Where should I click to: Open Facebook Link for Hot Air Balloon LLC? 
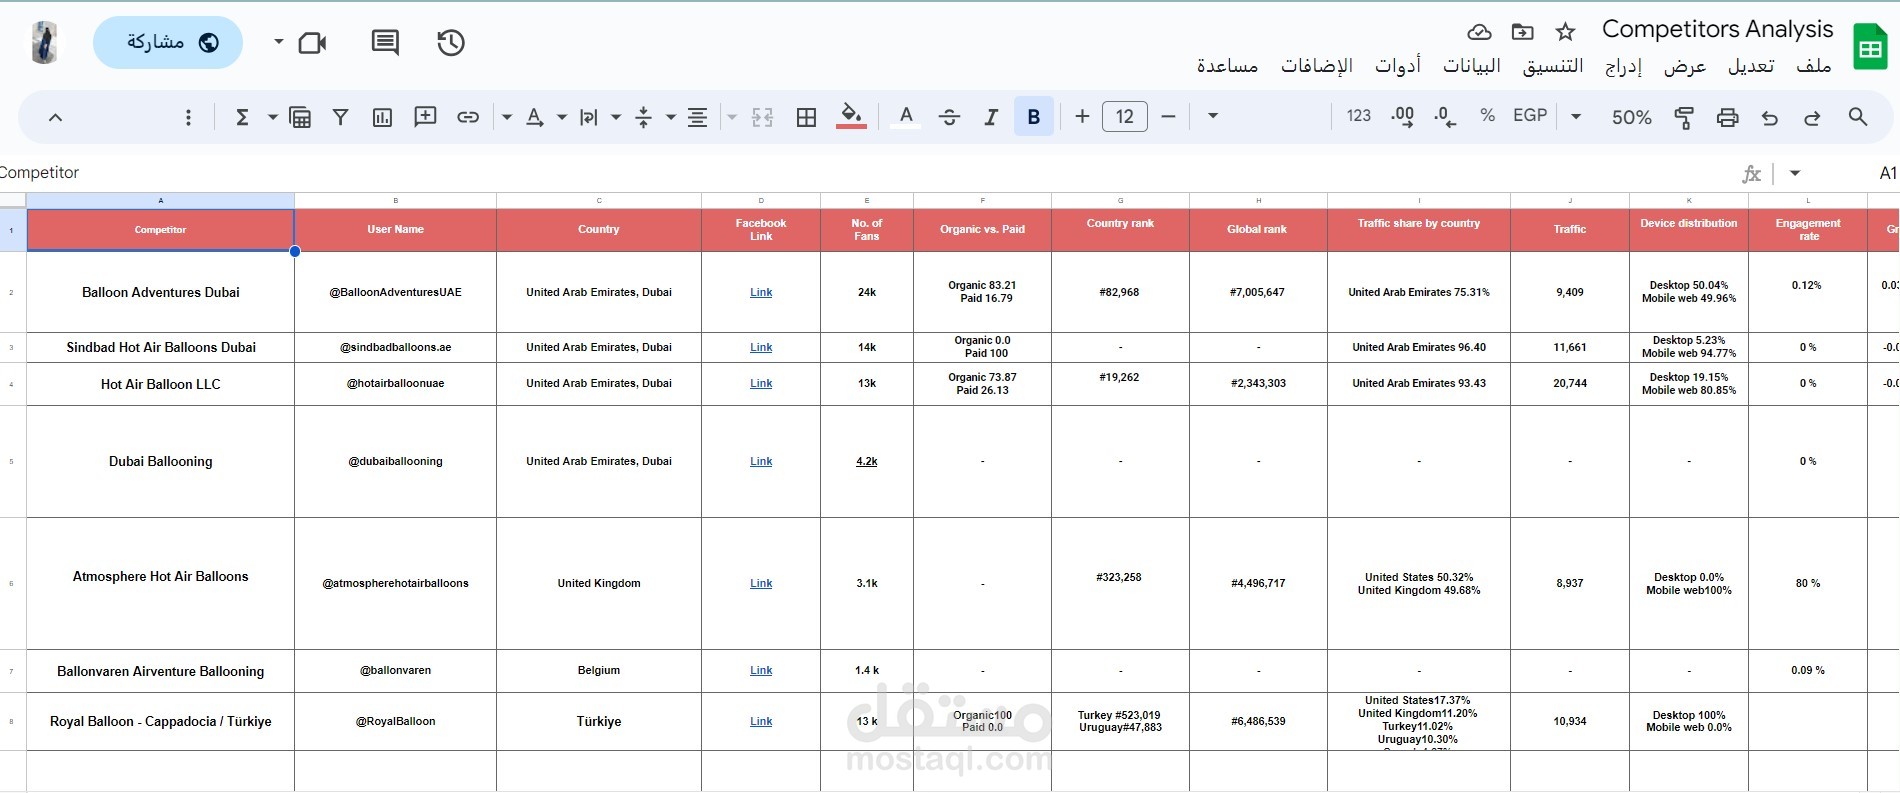[761, 383]
